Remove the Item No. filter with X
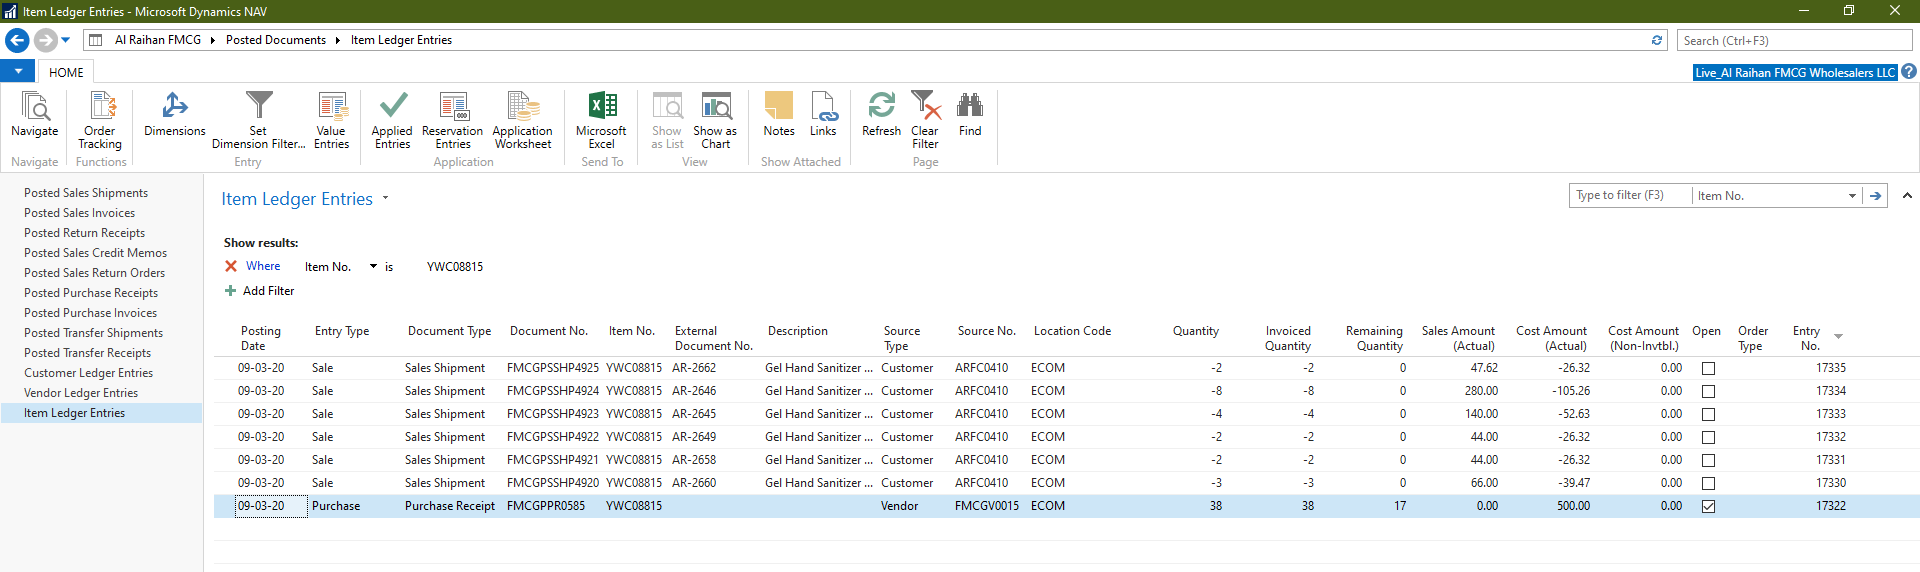The image size is (1920, 572). pyautogui.click(x=231, y=266)
